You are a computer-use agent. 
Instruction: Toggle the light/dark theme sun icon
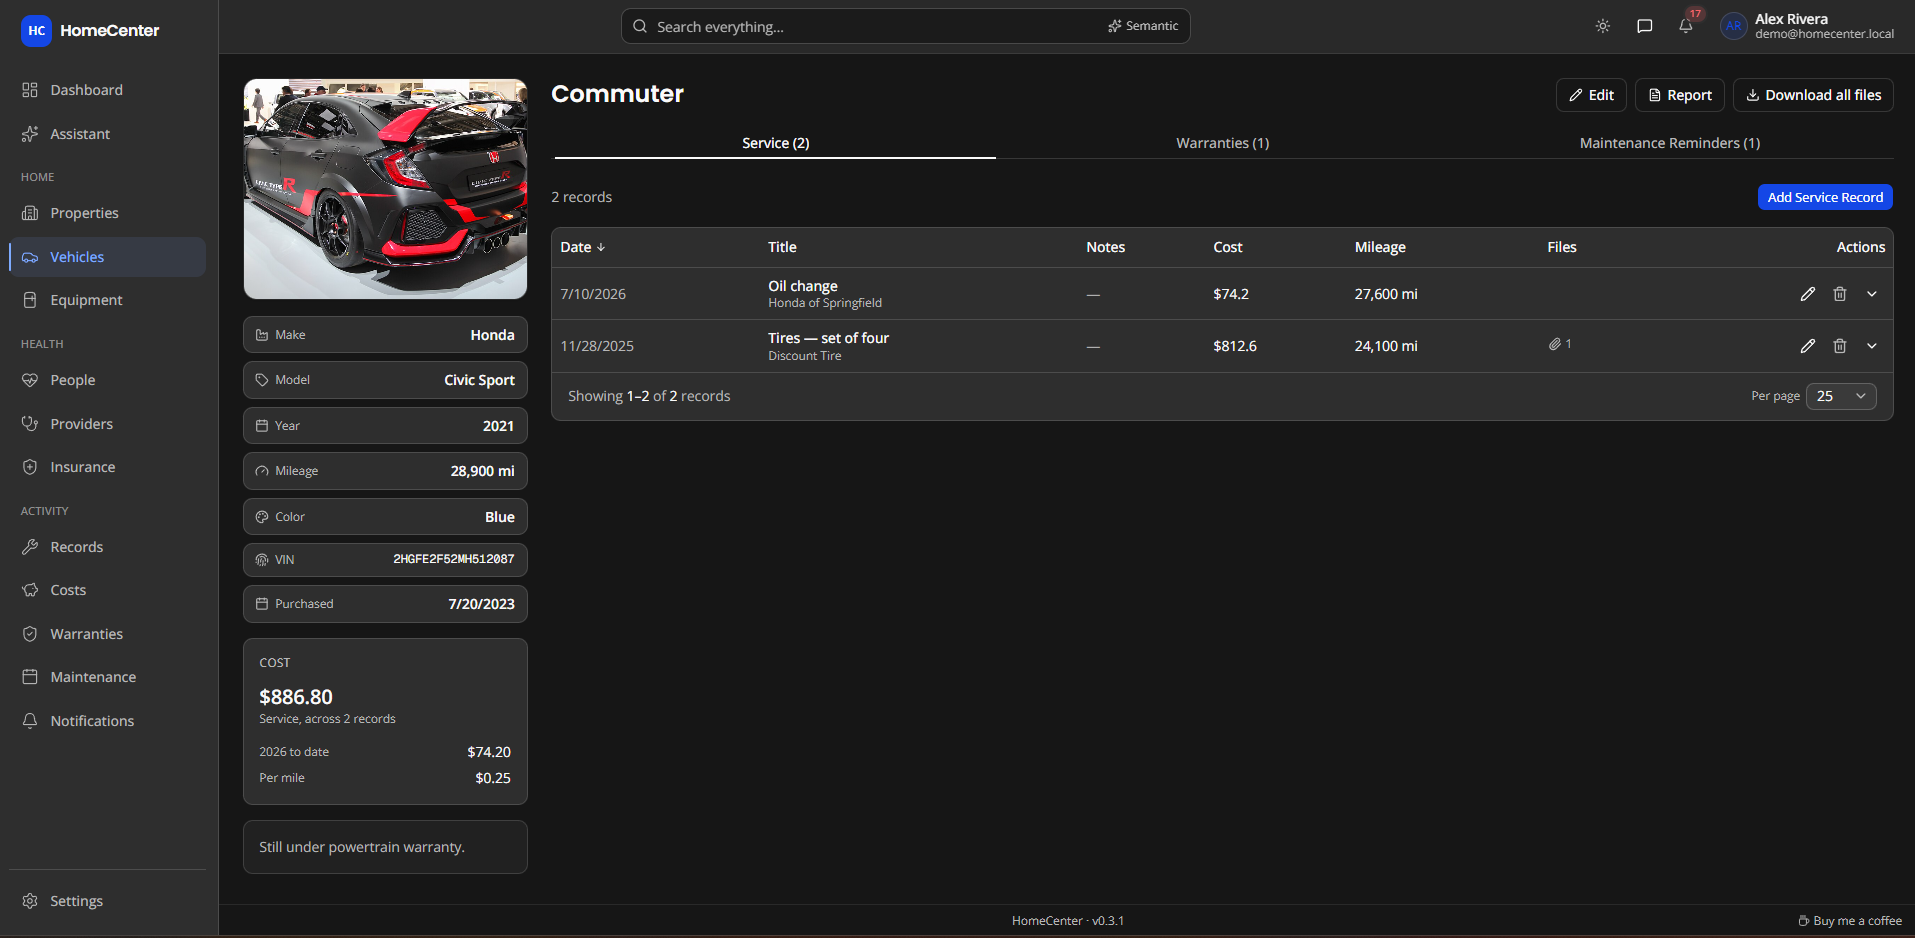[1603, 26]
